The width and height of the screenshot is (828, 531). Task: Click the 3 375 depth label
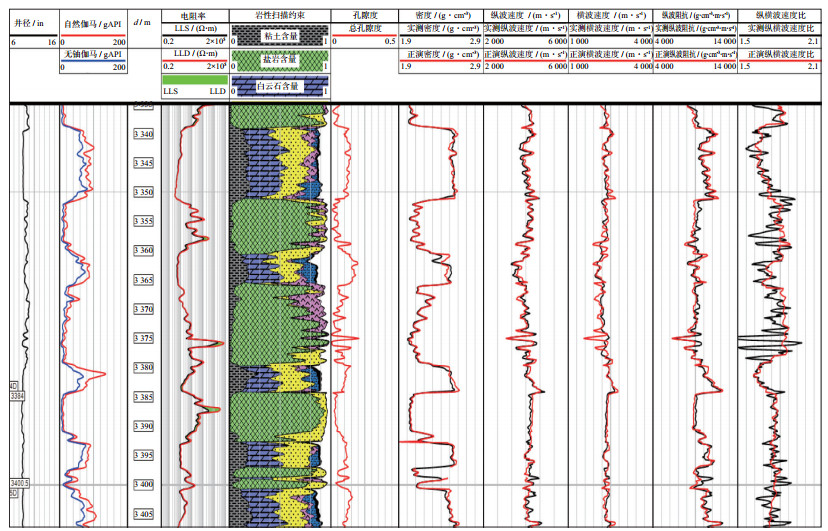tap(144, 339)
